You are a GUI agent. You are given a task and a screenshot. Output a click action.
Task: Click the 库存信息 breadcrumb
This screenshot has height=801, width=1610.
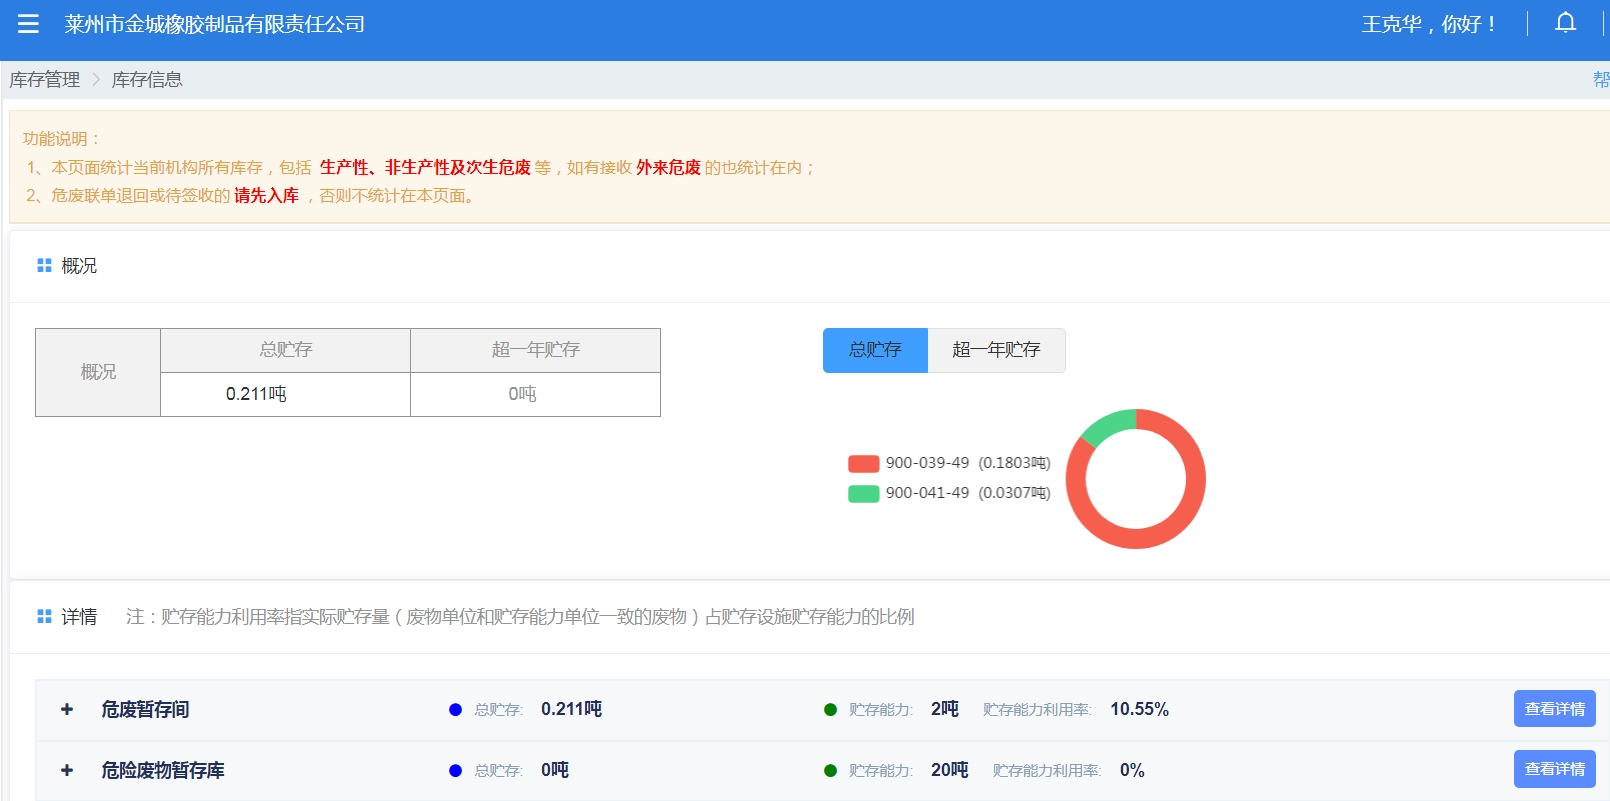coord(147,79)
